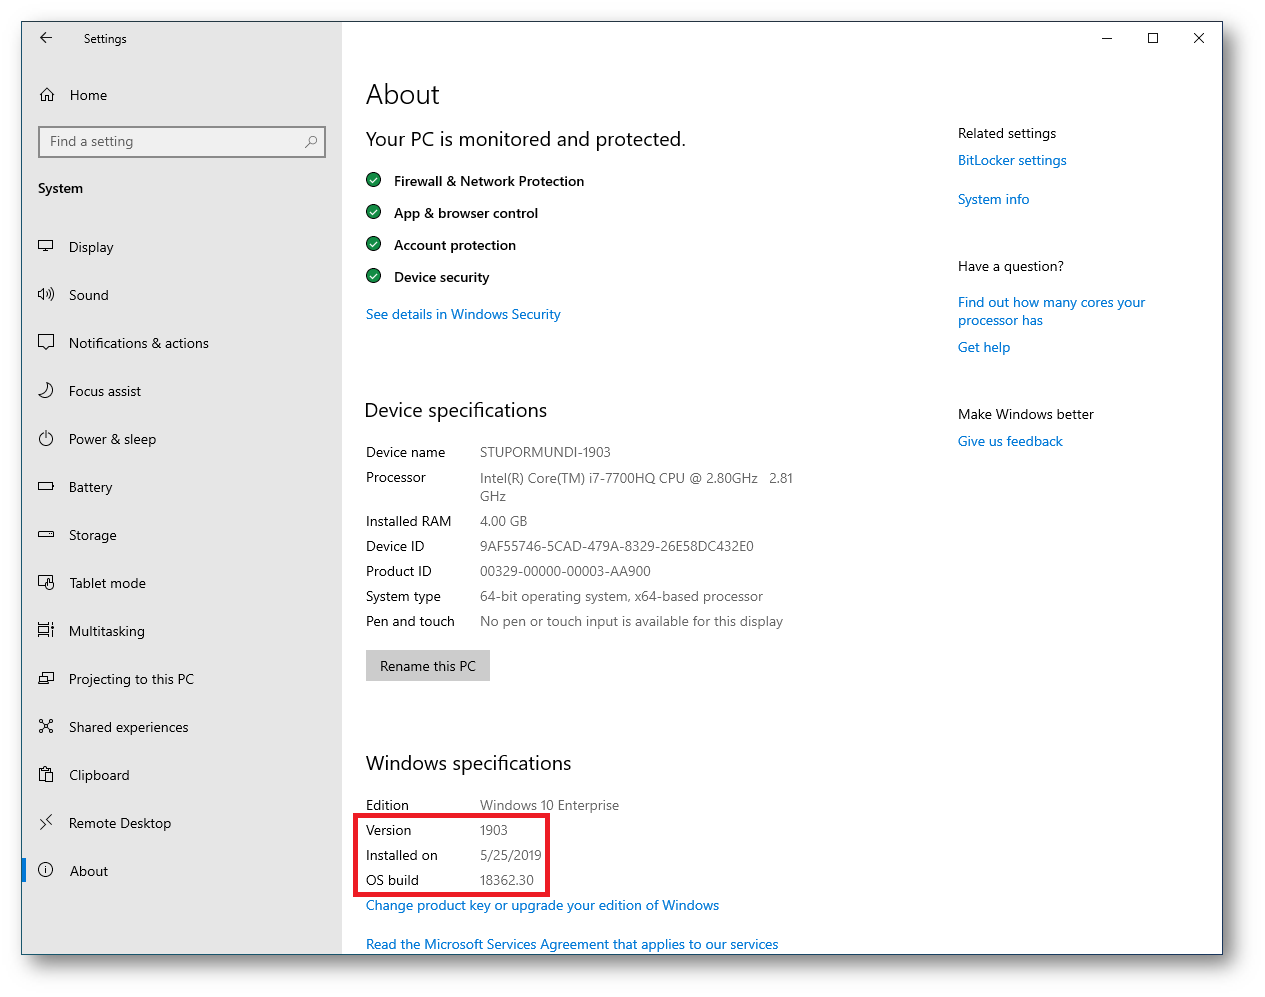Select the 64-bit operating system text
Image resolution: width=1265 pixels, height=997 pixels.
[x=621, y=596]
